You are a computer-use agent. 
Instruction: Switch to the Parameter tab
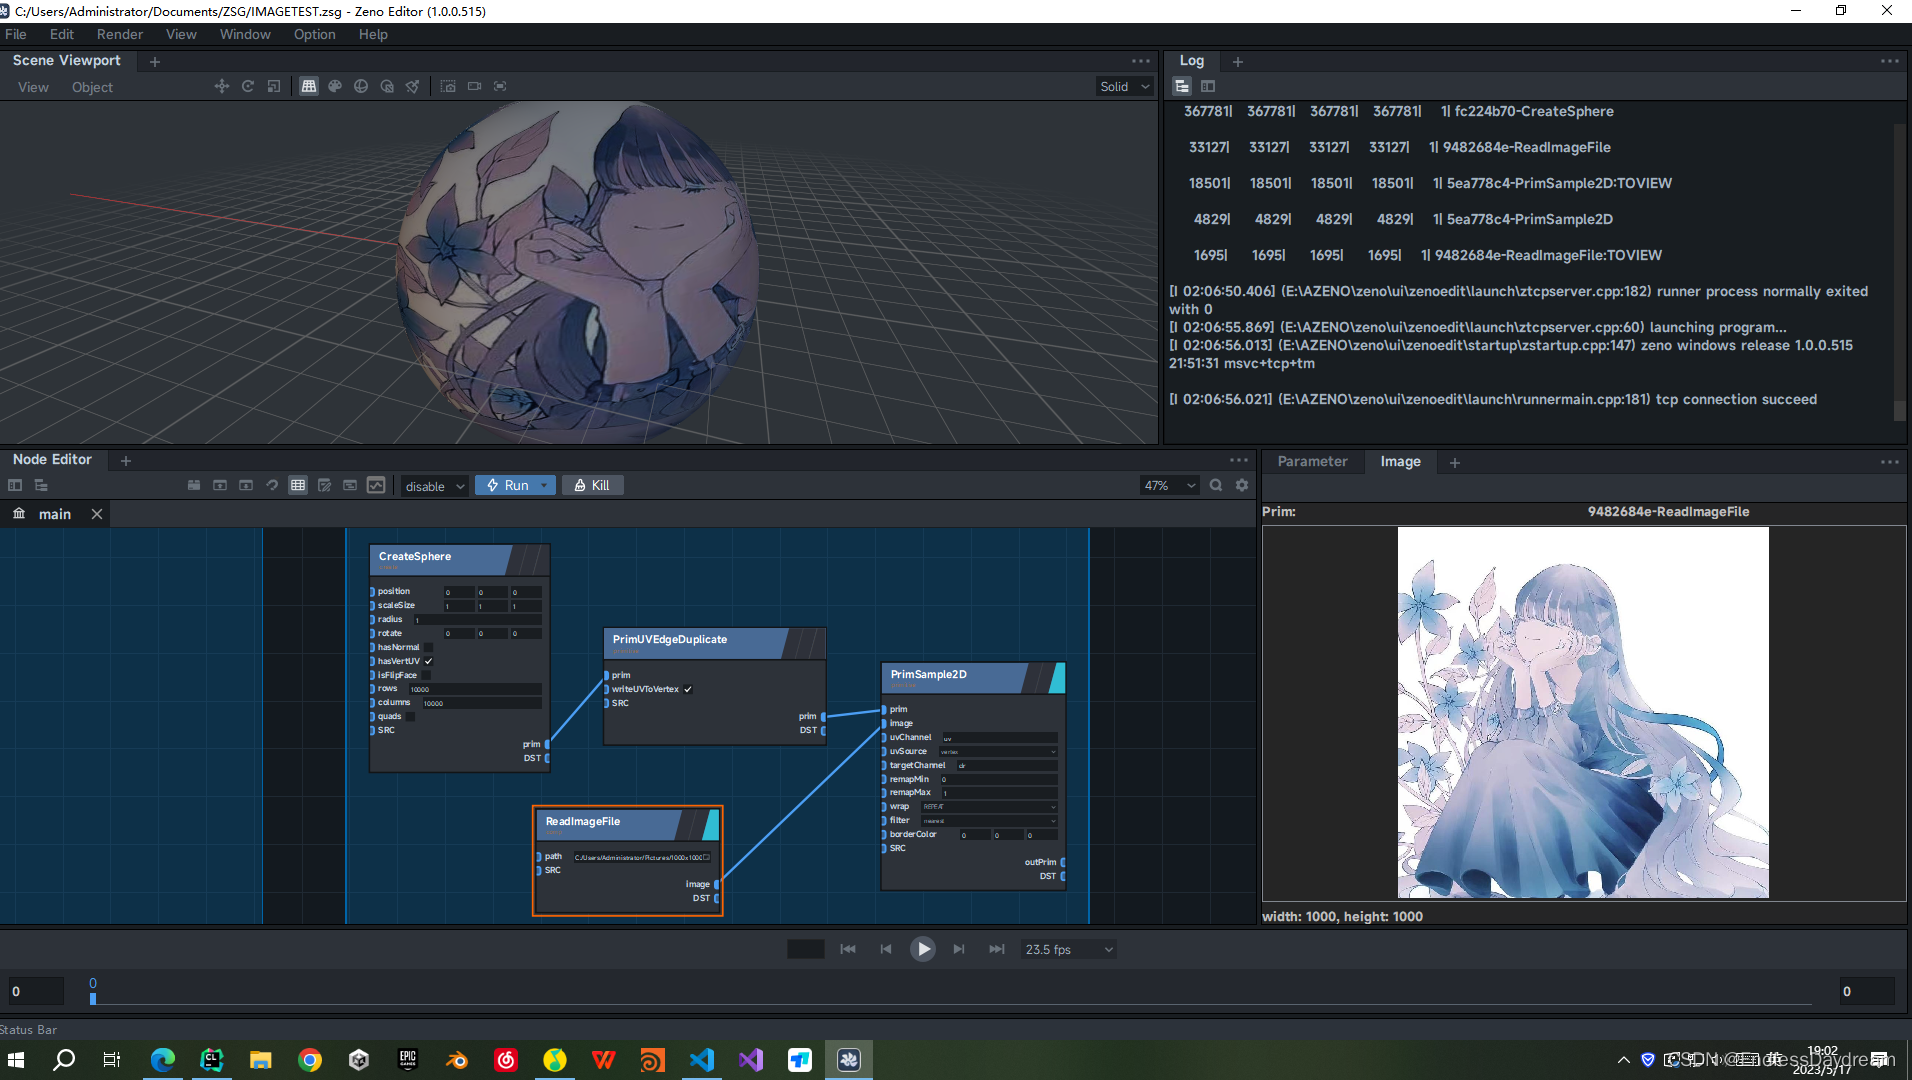[1312, 461]
